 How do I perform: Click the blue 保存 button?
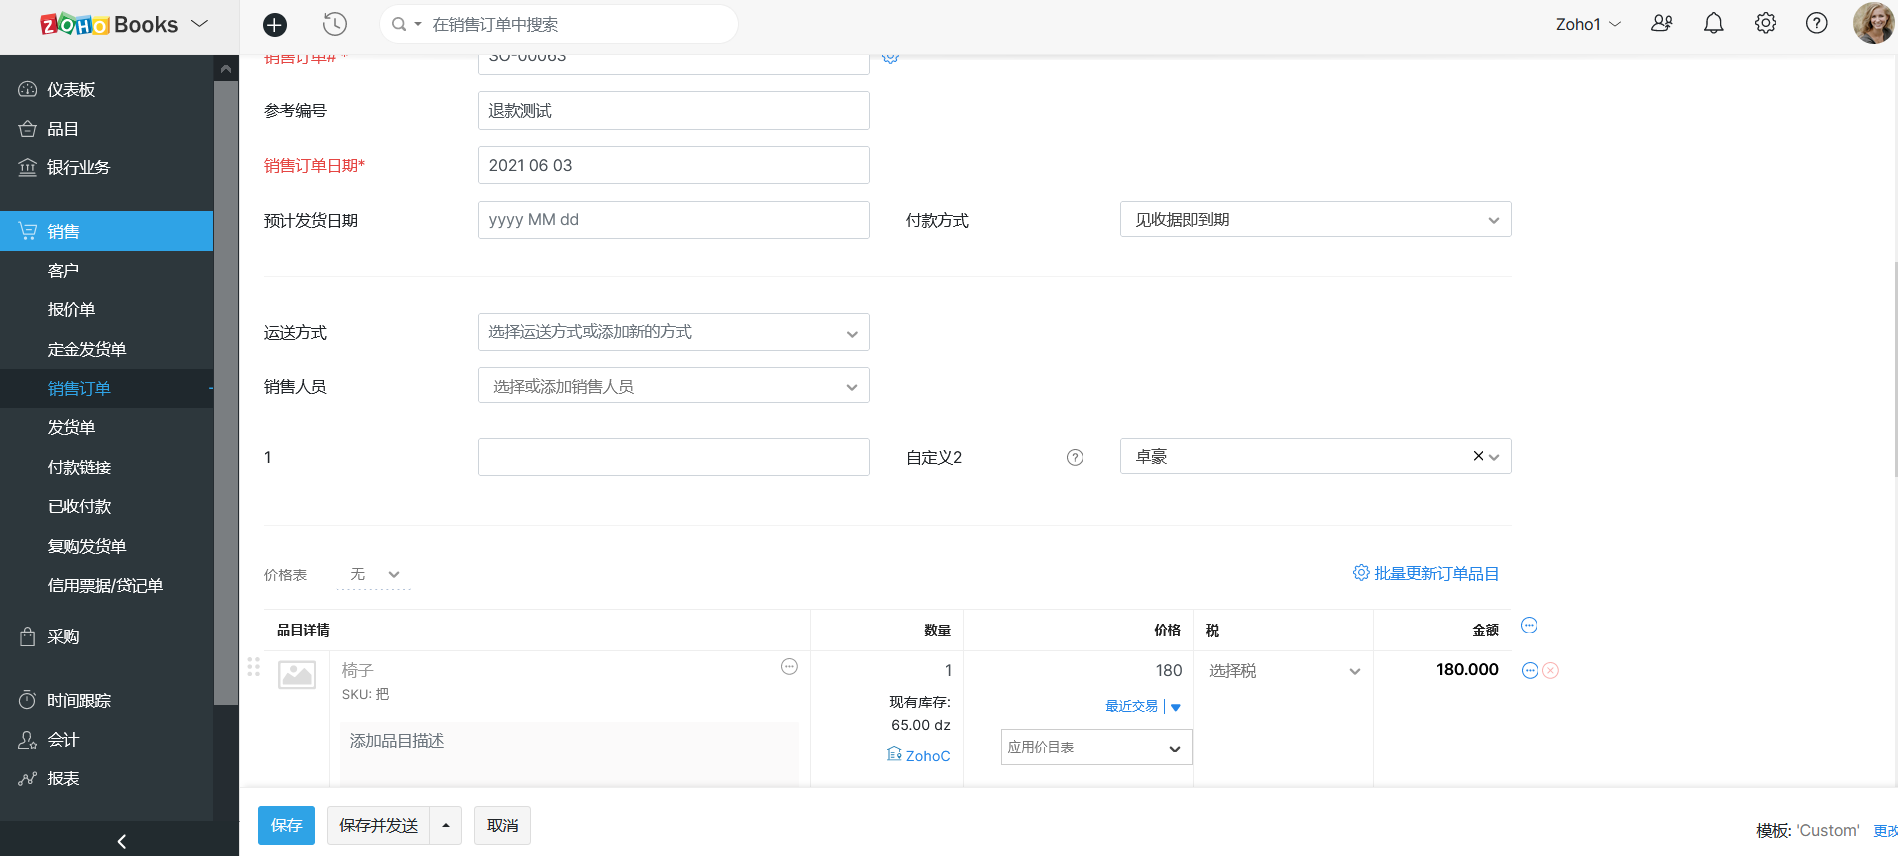[x=286, y=826]
